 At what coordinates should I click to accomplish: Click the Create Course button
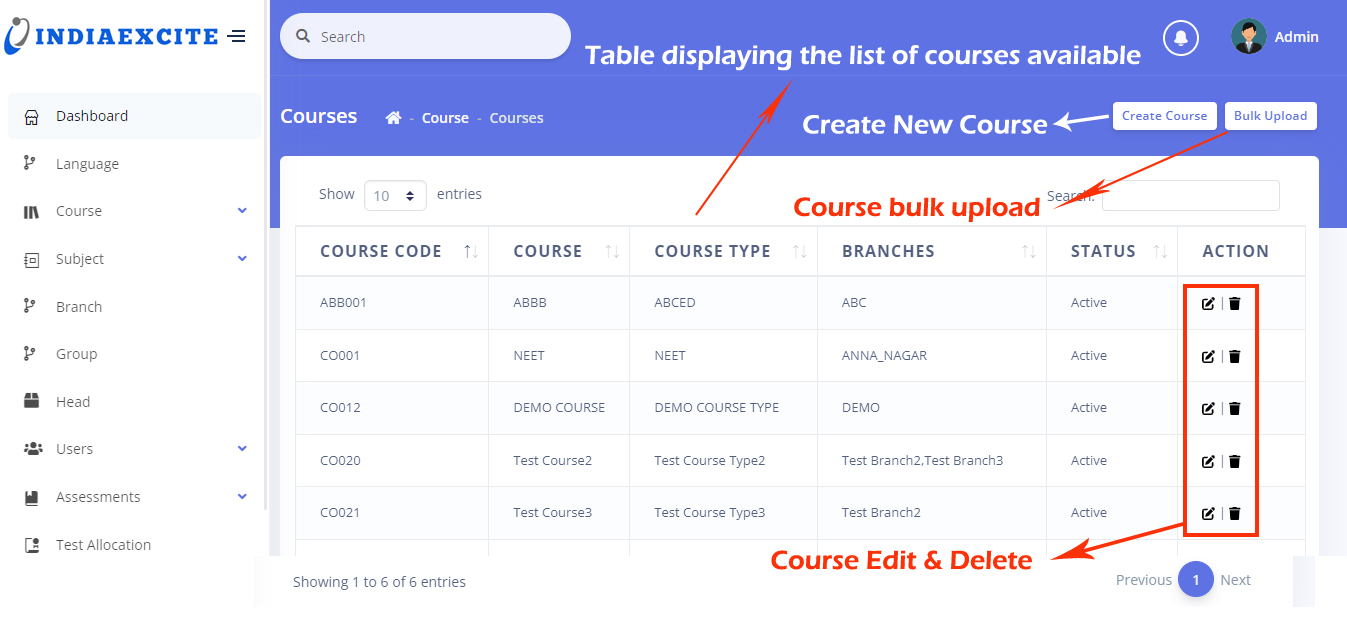tap(1164, 116)
